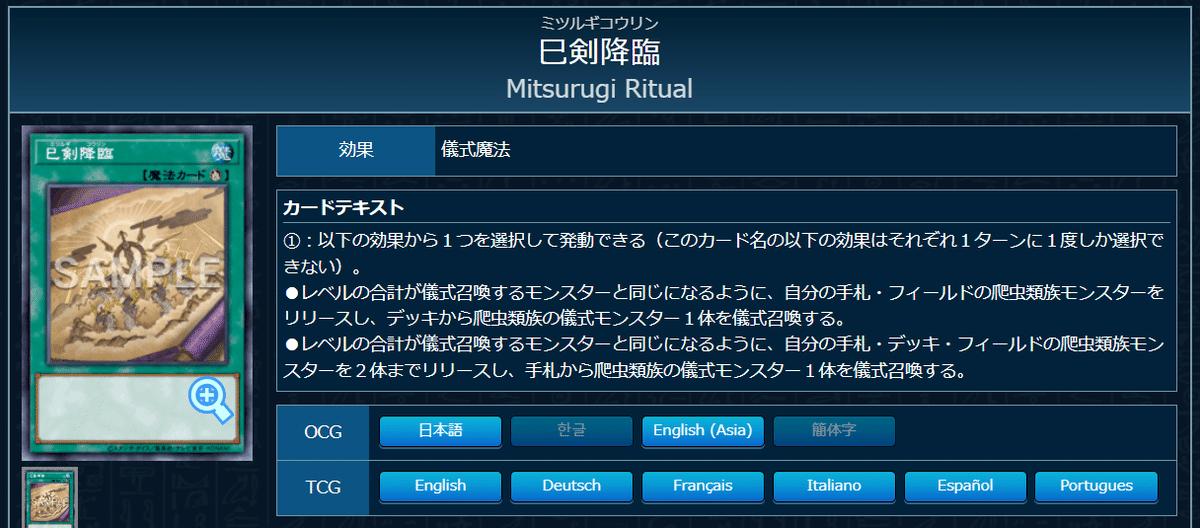
Task: Switch to 日本語 OCG language
Action: pyautogui.click(x=440, y=431)
